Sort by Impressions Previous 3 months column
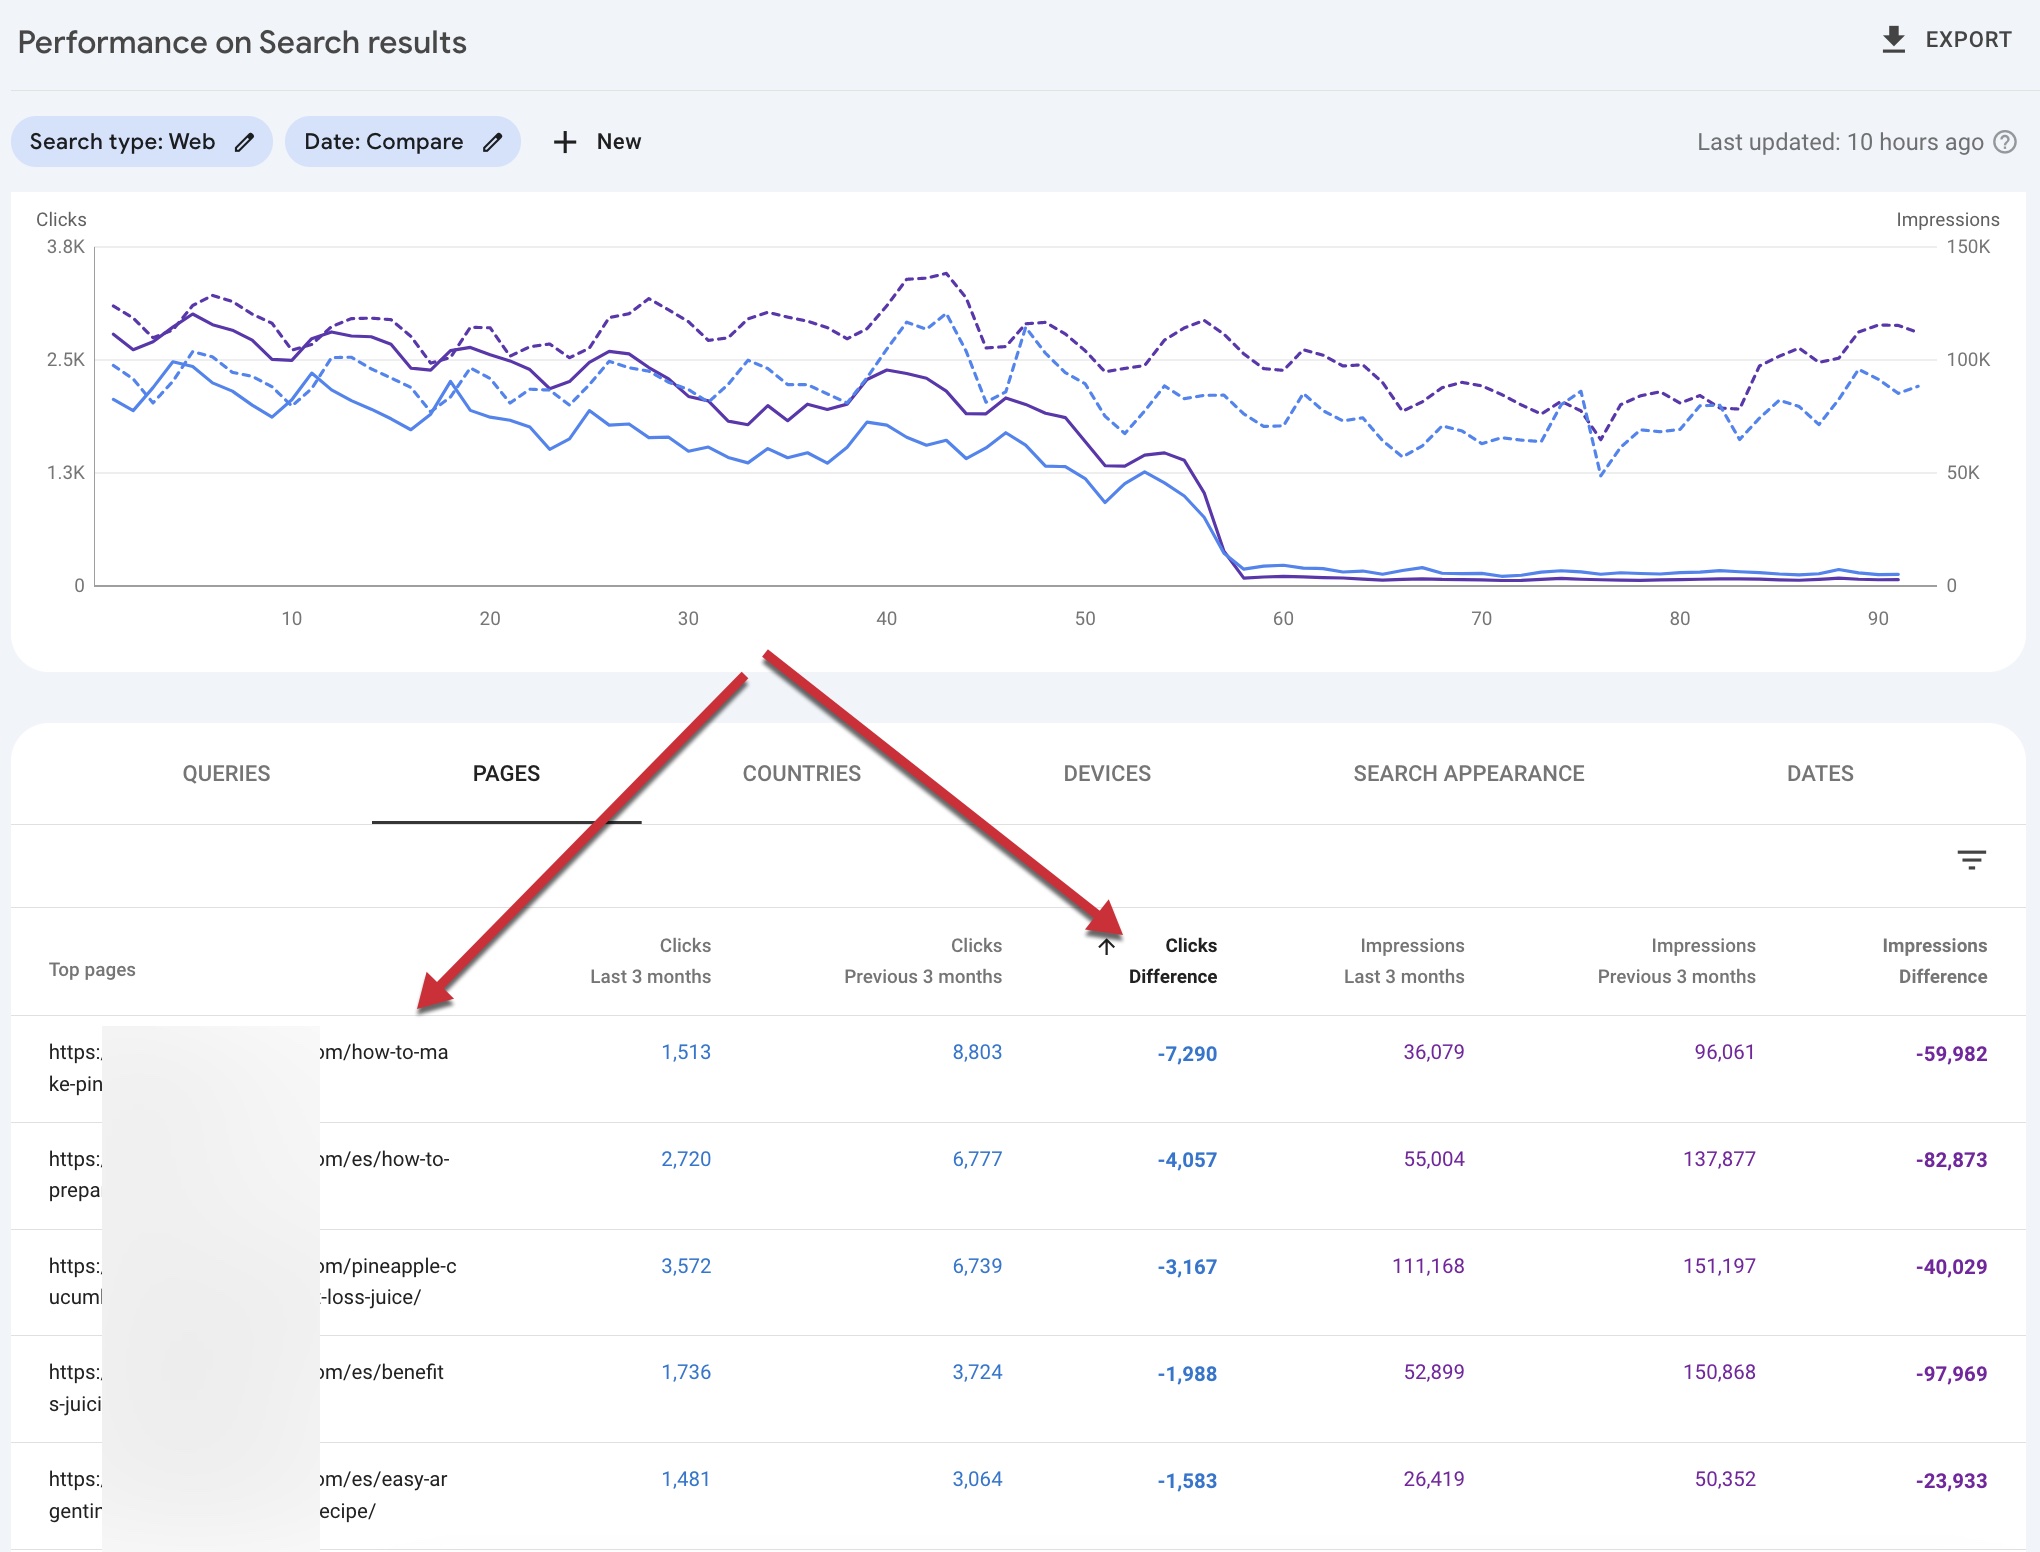Image resolution: width=2040 pixels, height=1552 pixels. [x=1676, y=961]
